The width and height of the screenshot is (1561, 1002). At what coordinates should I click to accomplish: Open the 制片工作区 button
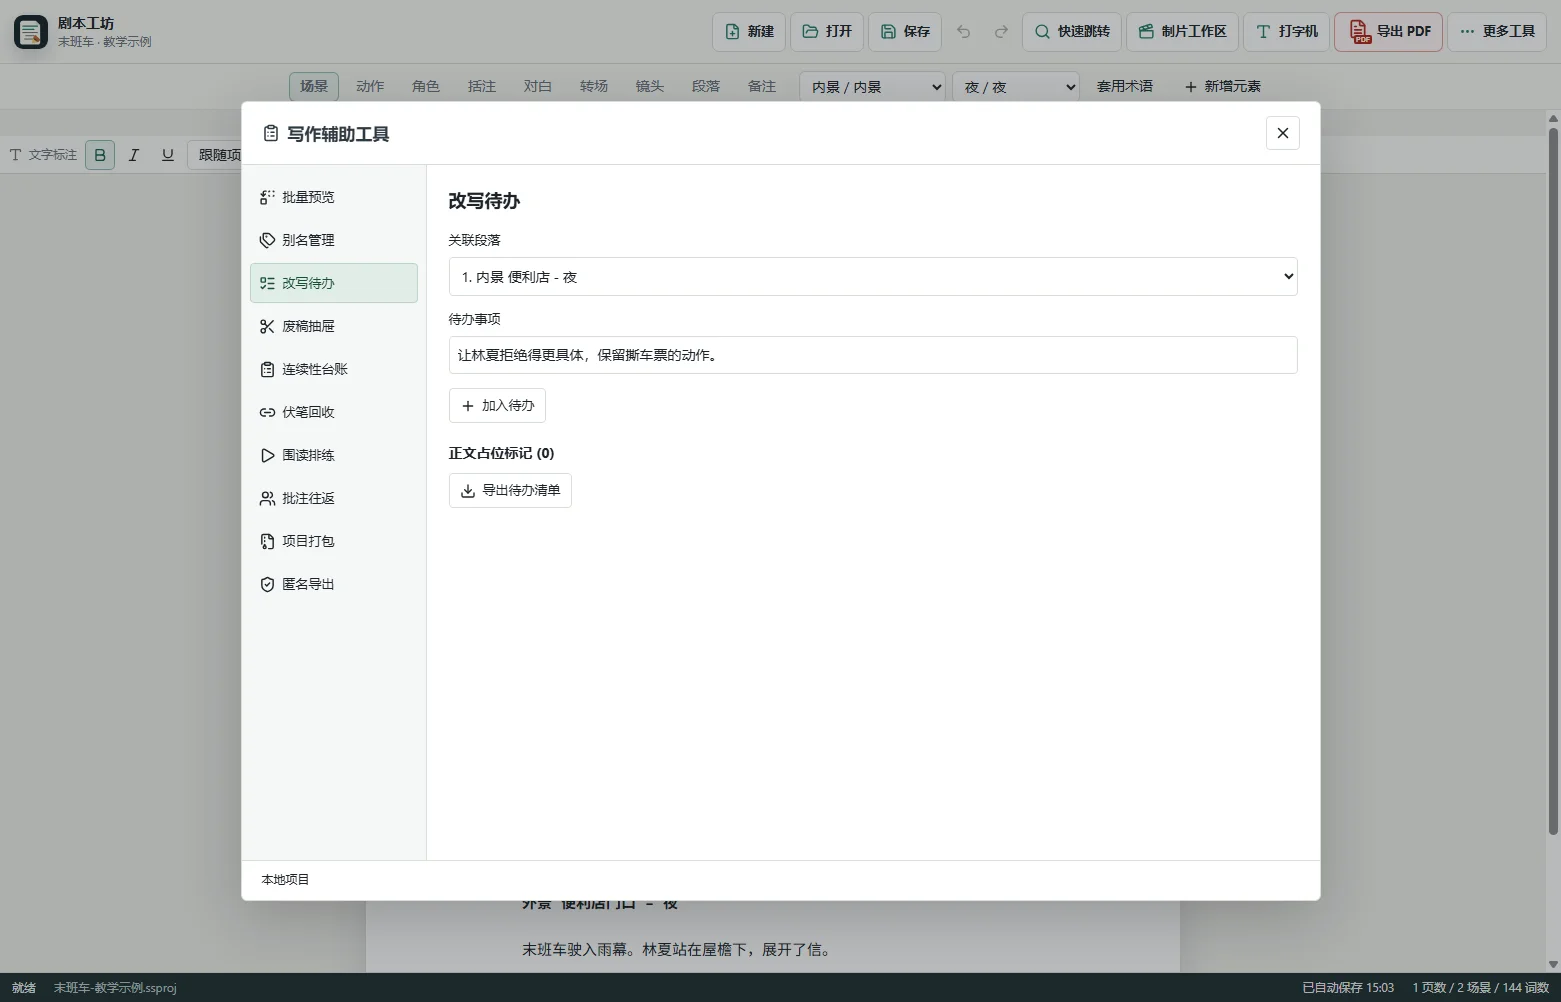pyautogui.click(x=1183, y=32)
